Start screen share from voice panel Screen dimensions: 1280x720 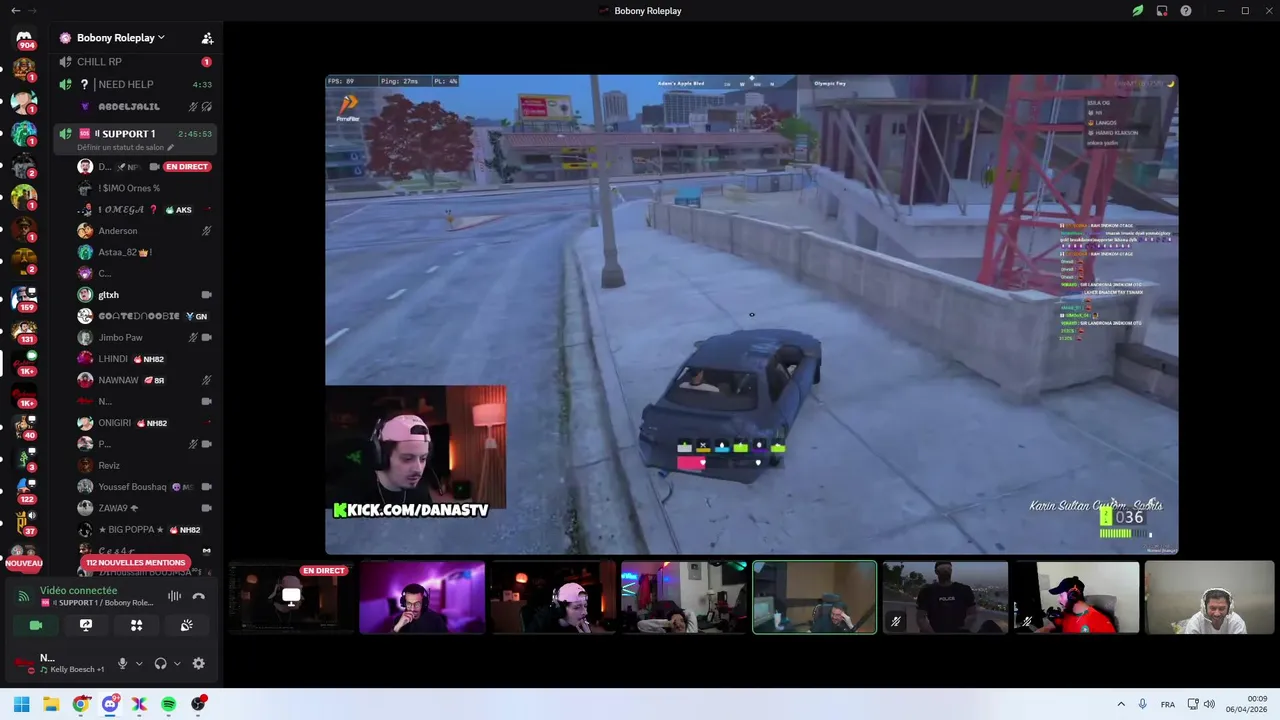coord(86,625)
